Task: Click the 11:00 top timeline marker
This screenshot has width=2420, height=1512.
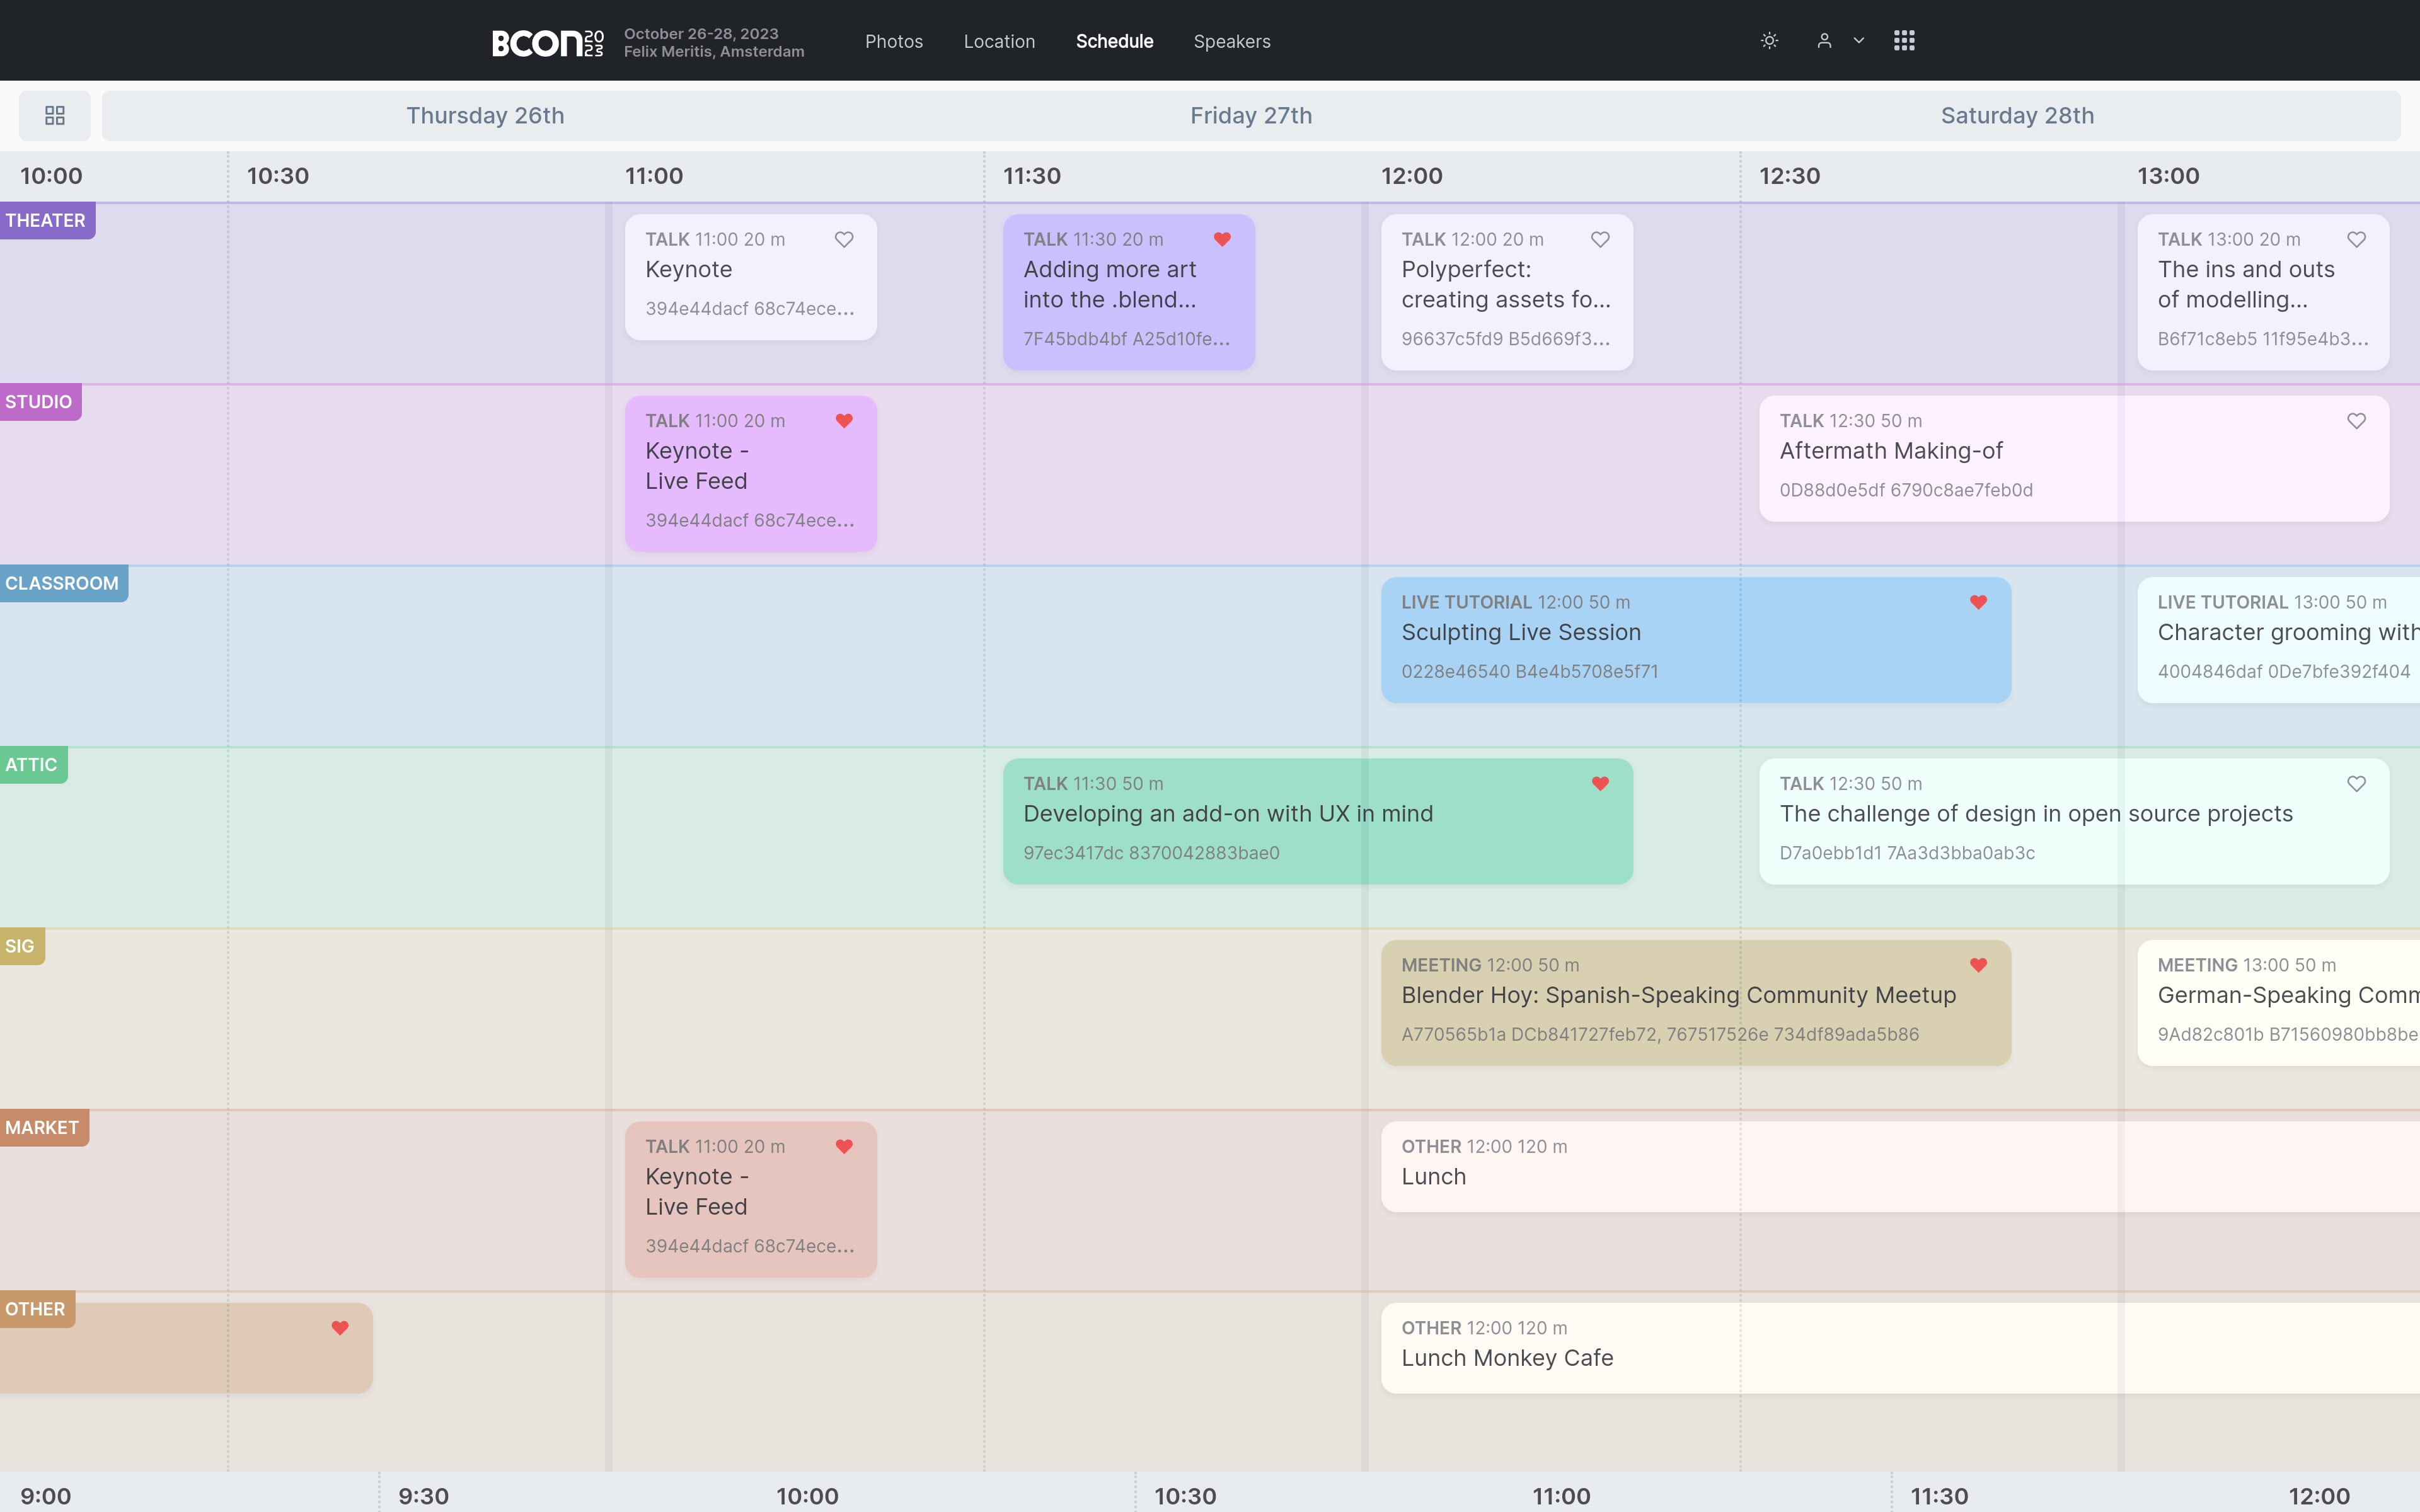Action: pyautogui.click(x=654, y=176)
